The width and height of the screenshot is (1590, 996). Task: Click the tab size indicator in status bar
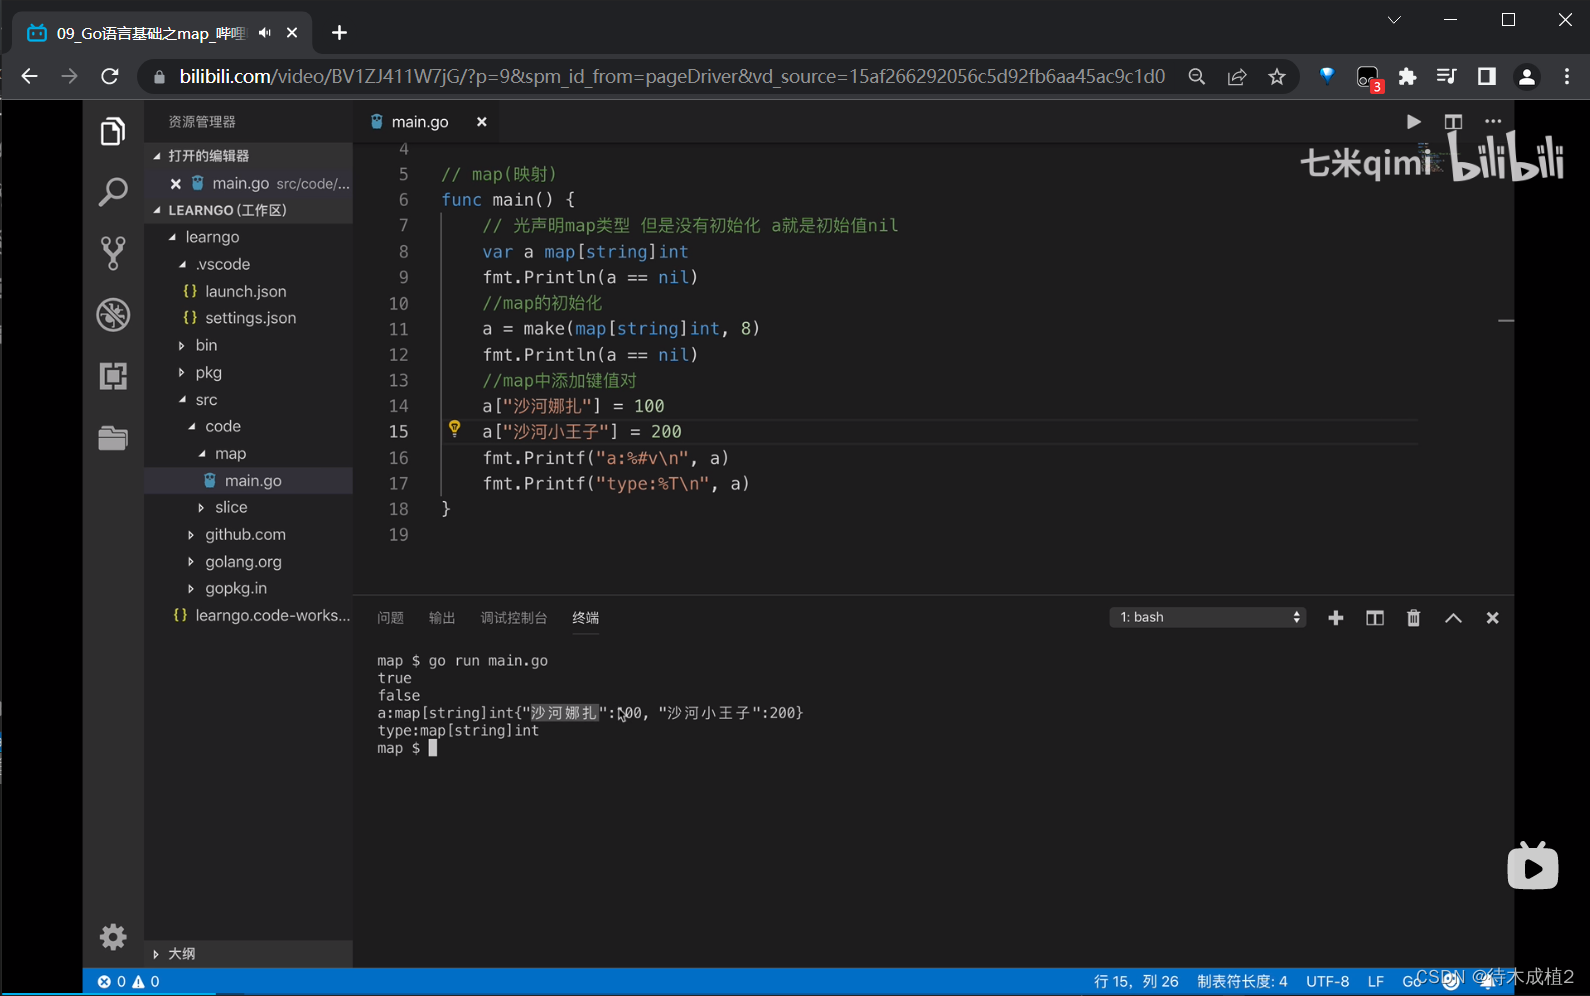coord(1242,982)
